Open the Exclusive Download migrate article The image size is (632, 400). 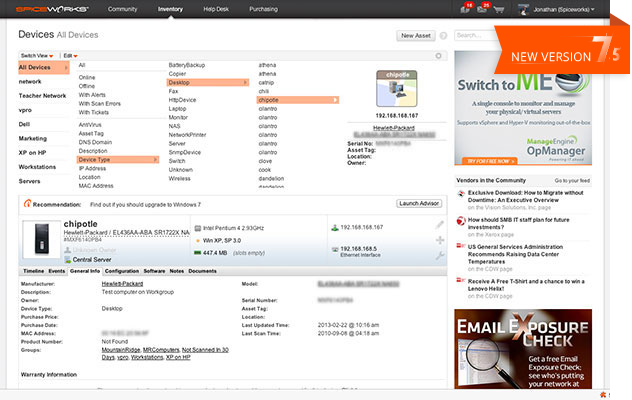coord(525,196)
